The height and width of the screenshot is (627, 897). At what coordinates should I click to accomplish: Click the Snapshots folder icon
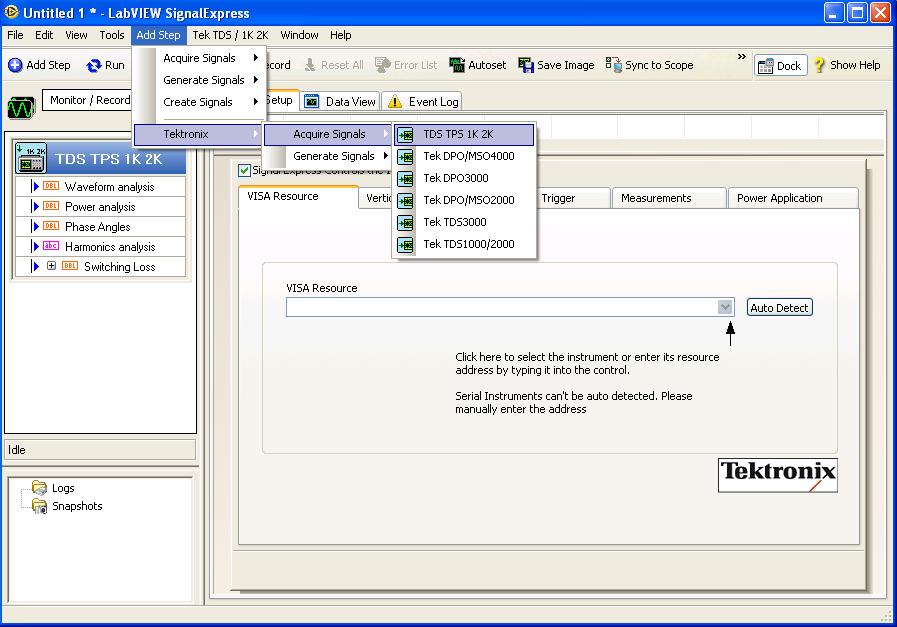click(x=39, y=506)
